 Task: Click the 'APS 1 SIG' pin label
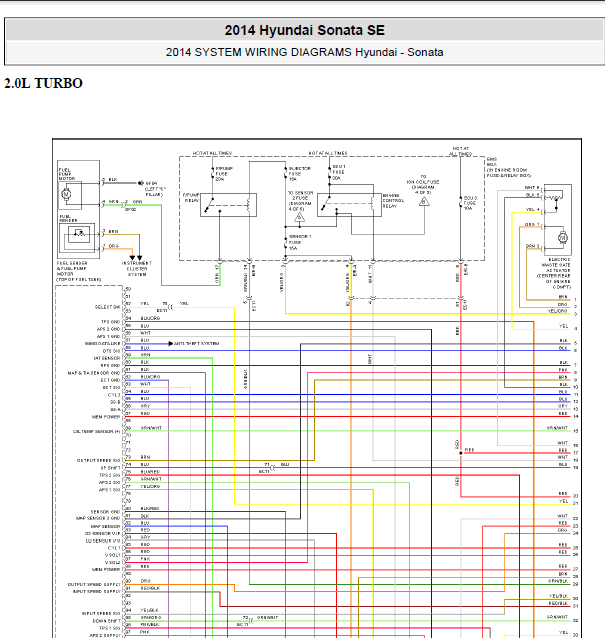pyautogui.click(x=109, y=490)
